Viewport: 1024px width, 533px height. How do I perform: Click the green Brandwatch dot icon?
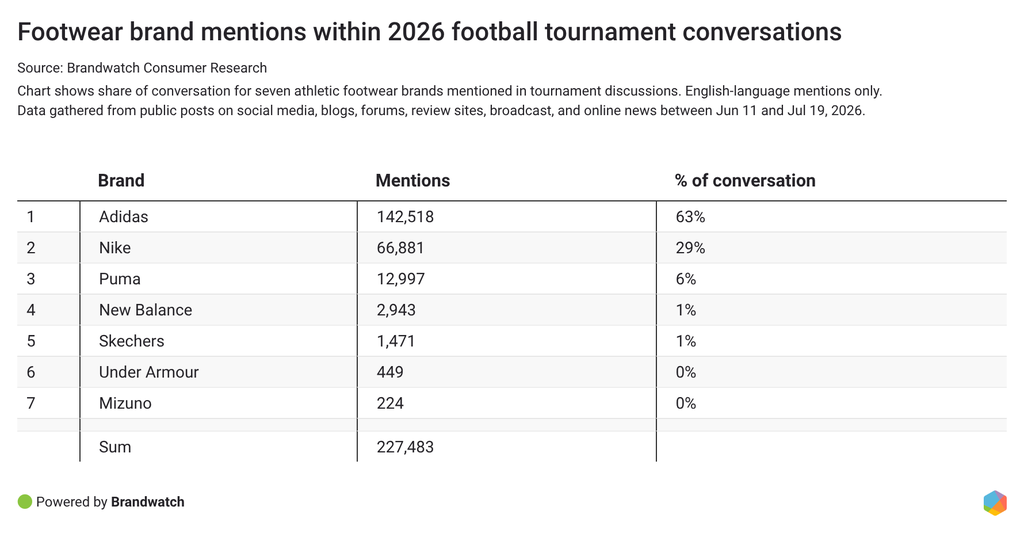(x=25, y=502)
